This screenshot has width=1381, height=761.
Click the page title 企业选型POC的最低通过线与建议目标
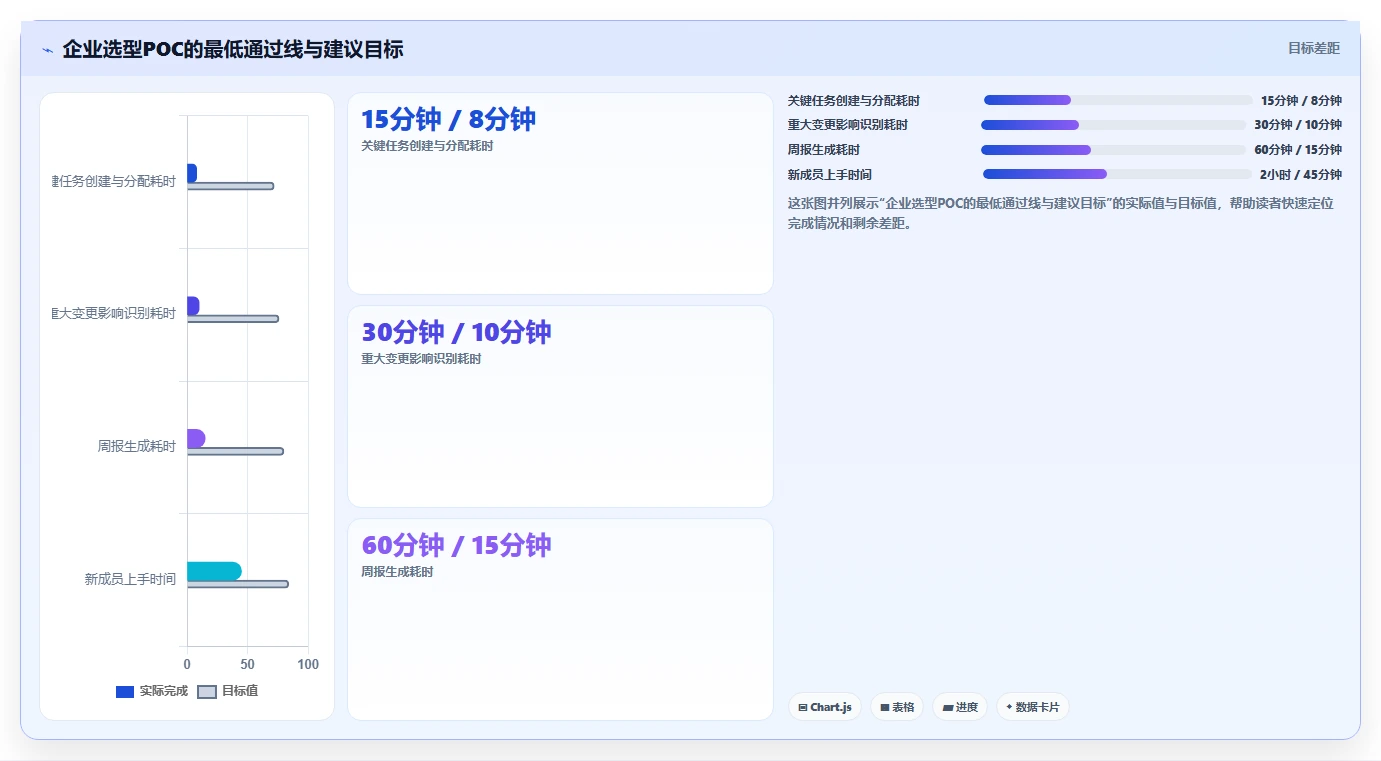coord(233,49)
